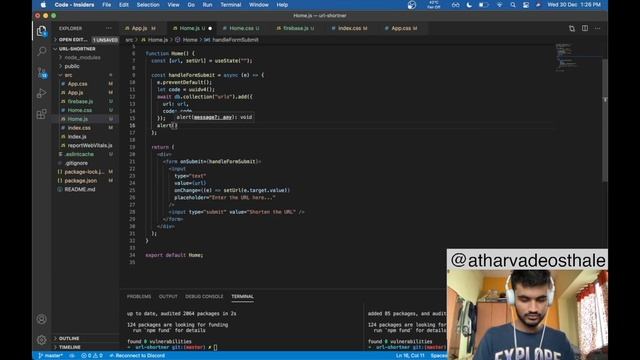The height and width of the screenshot is (360, 640).
Task: Collapse the URL-SHORTNER root folder
Action: tap(77, 49)
